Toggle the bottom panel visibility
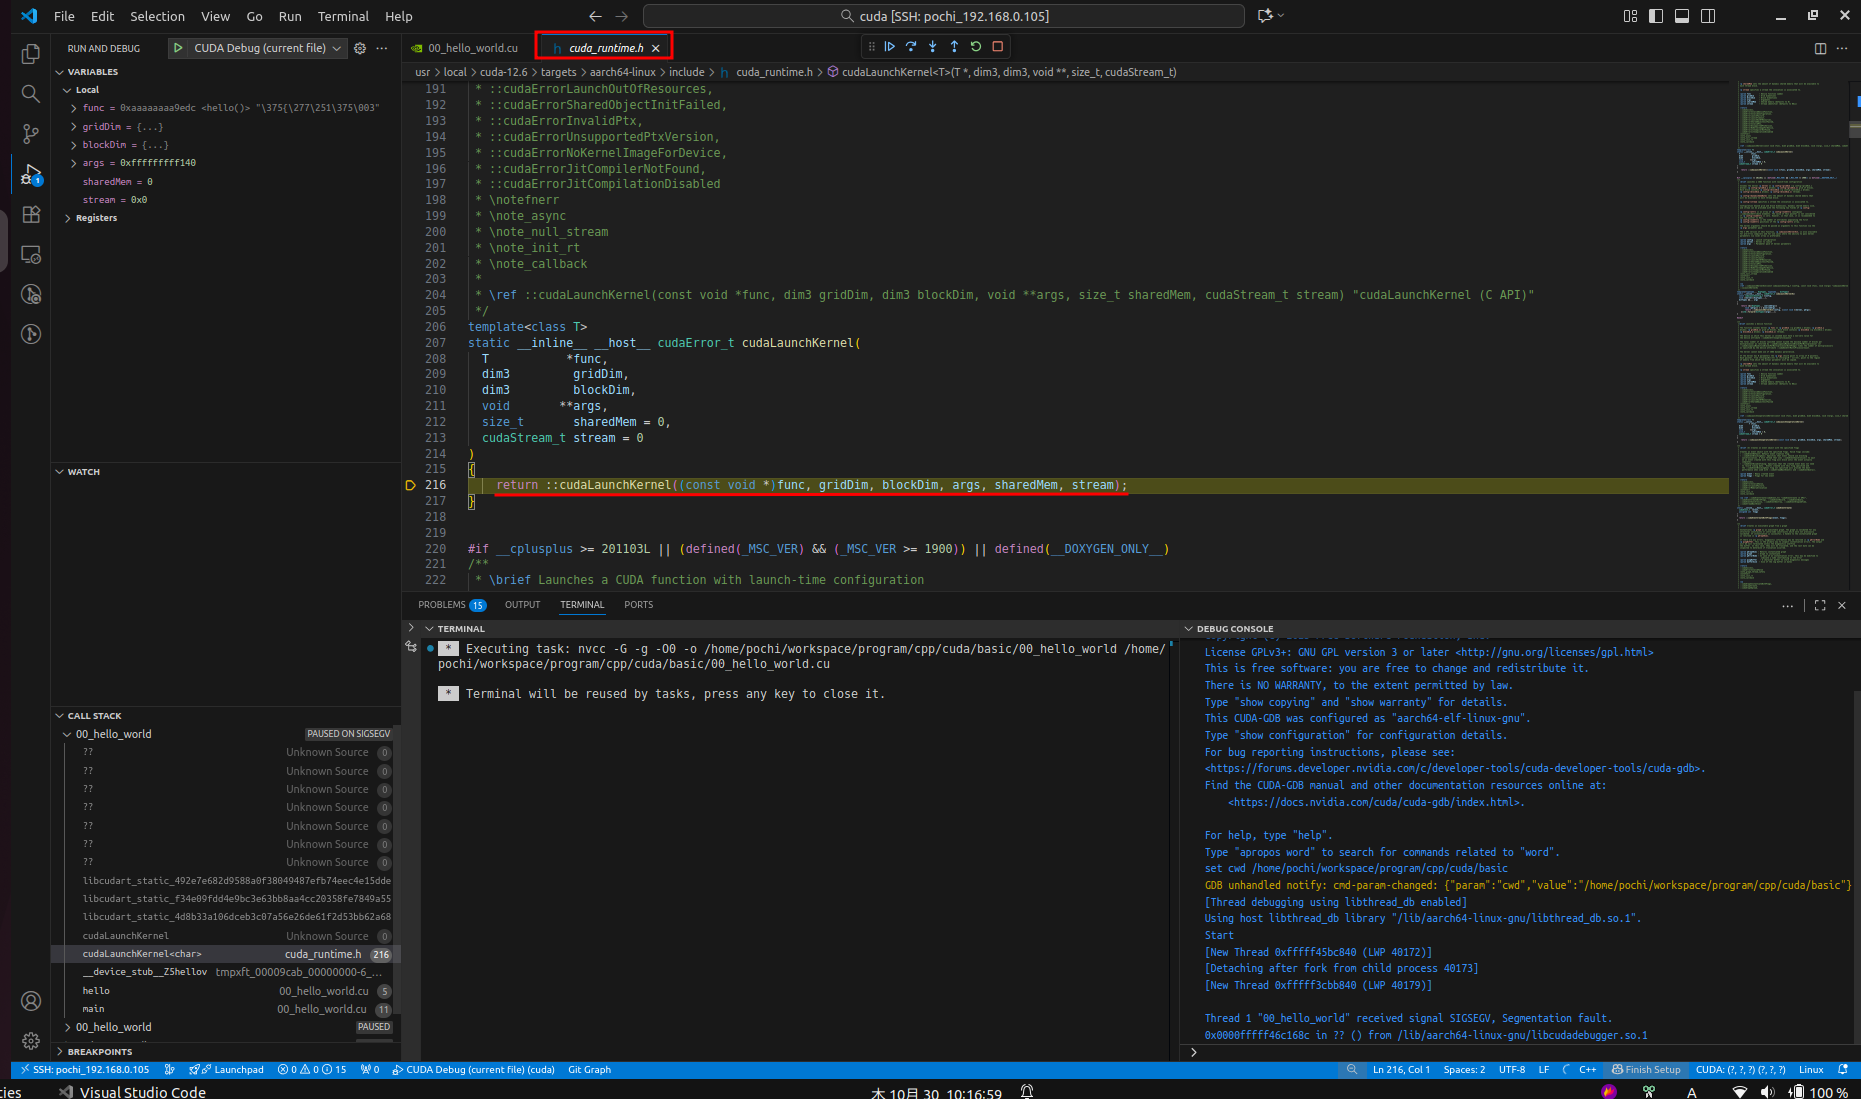Image resolution: width=1861 pixels, height=1099 pixels. coord(1682,16)
